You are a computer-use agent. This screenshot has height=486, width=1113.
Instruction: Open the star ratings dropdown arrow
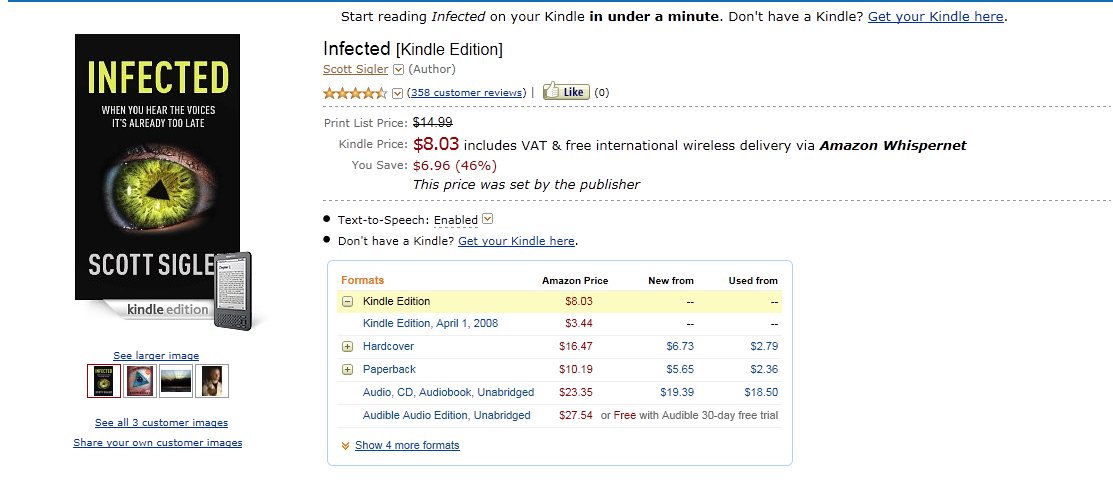397,93
